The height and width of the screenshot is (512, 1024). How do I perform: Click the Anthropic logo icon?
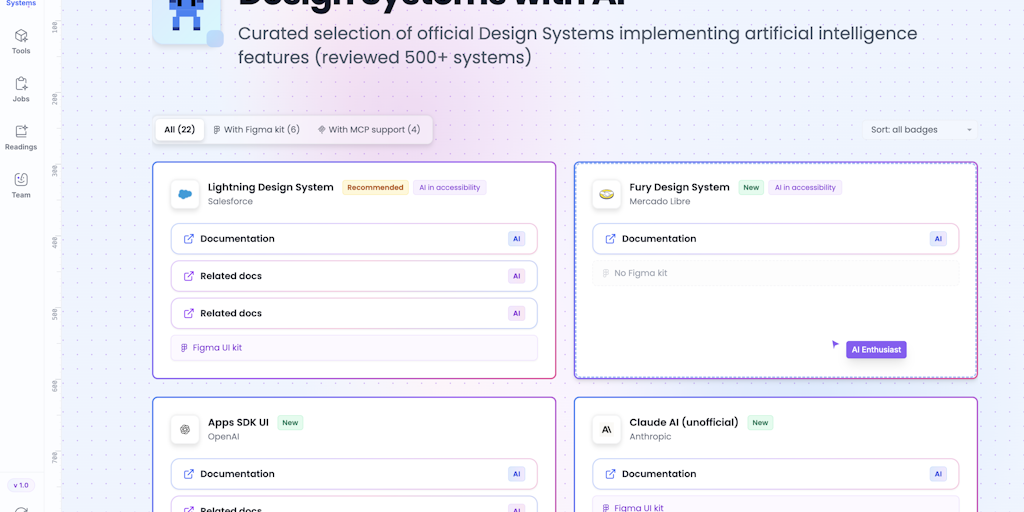click(x=607, y=429)
